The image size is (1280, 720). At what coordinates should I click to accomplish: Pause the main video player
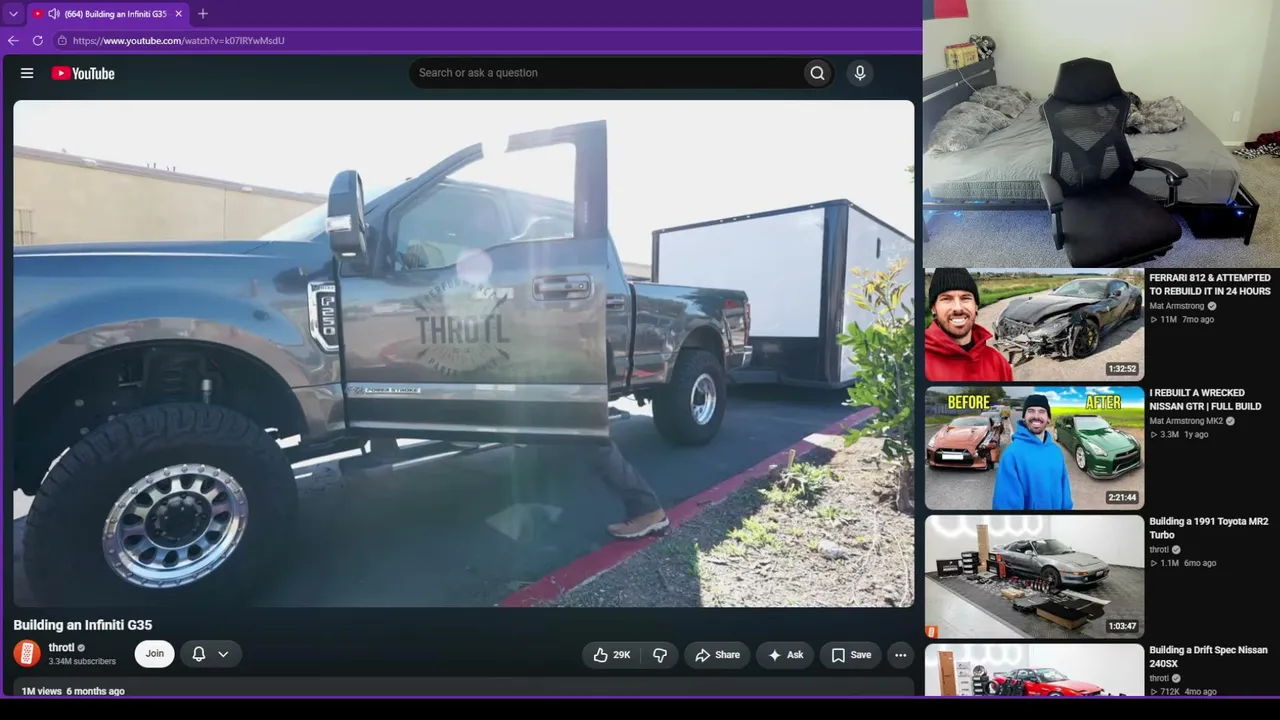click(464, 353)
